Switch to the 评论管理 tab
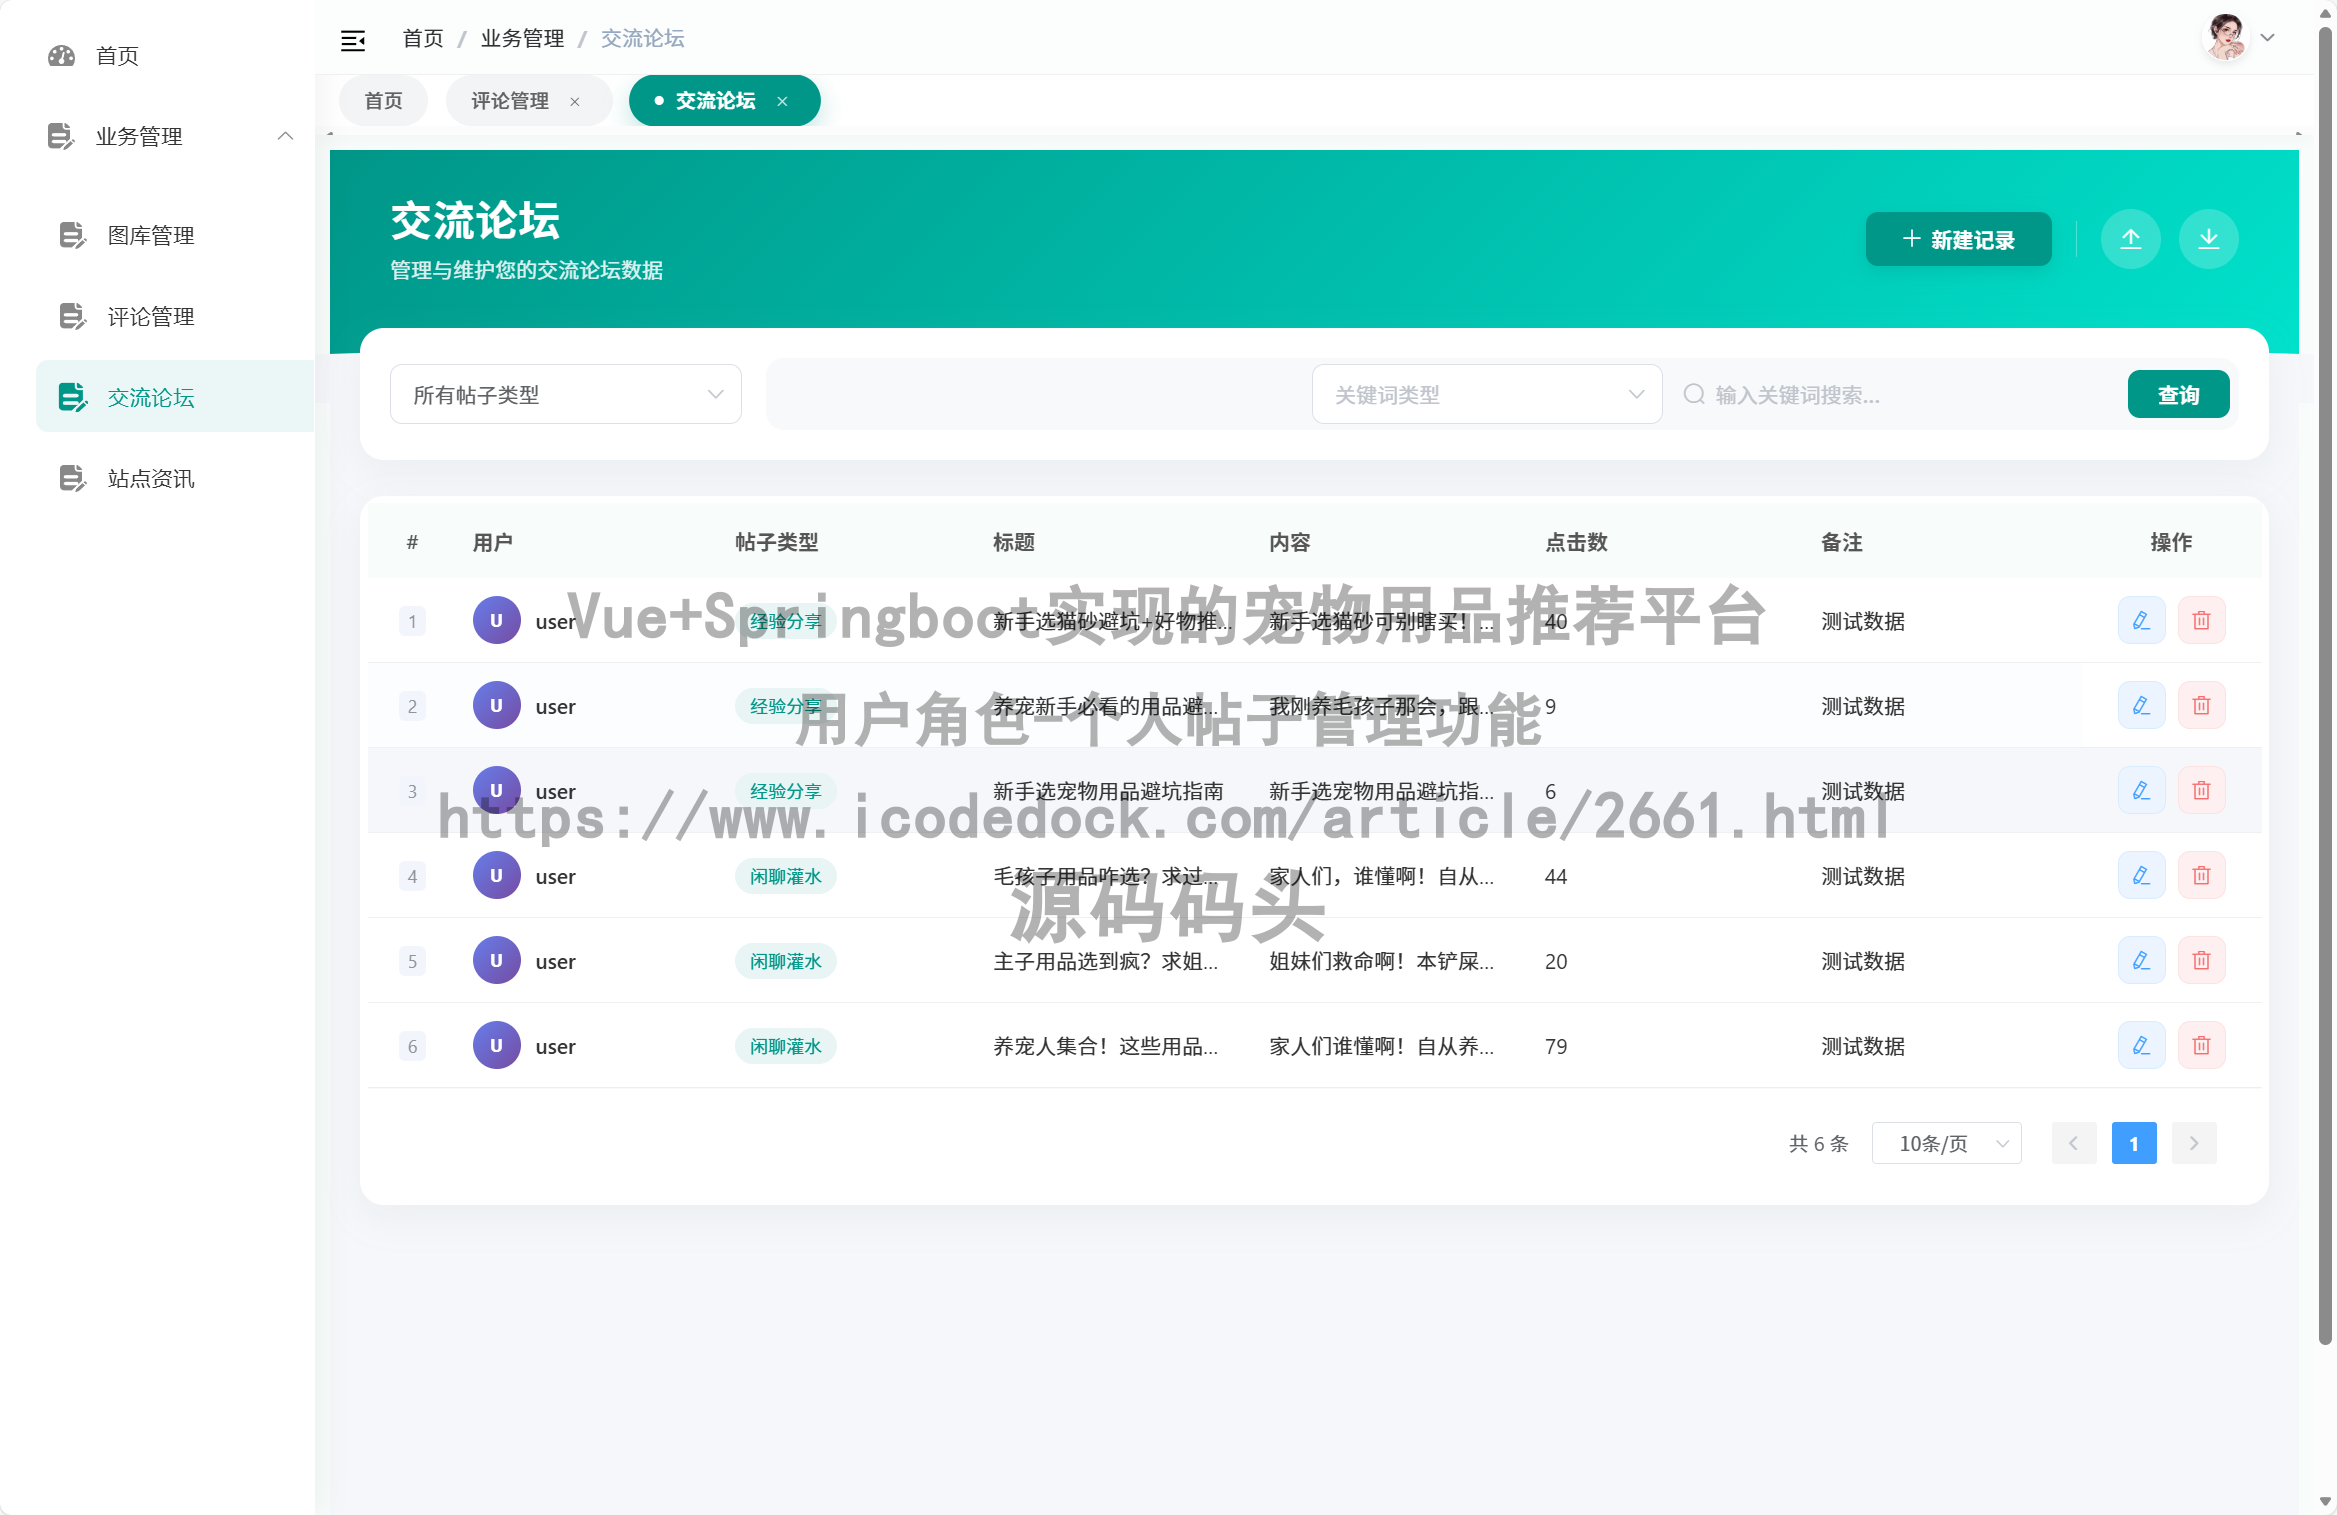The height and width of the screenshot is (1515, 2337). click(508, 100)
